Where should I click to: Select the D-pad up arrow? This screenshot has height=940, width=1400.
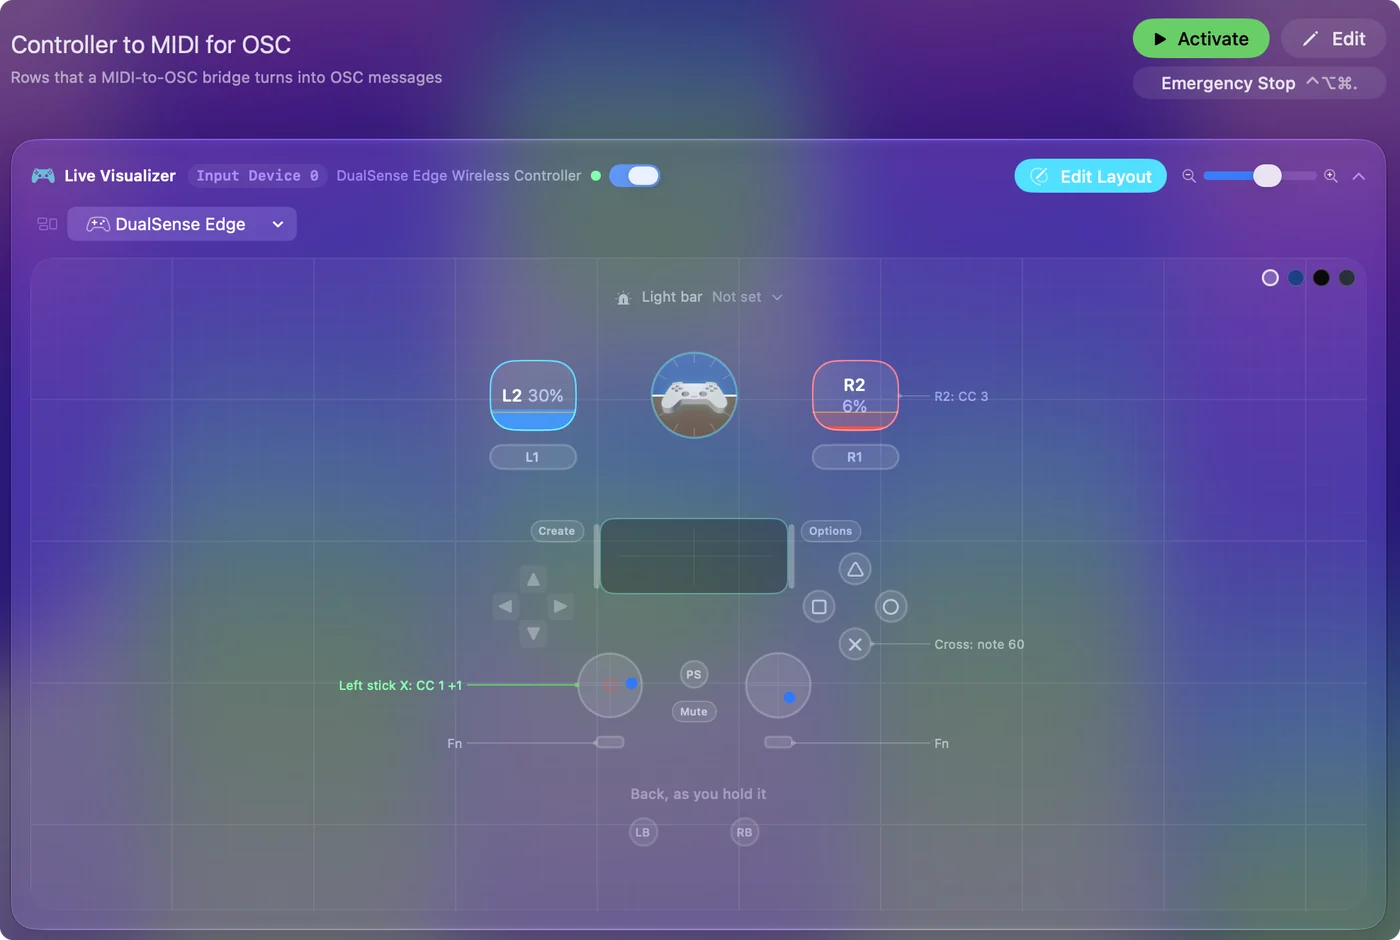(533, 579)
